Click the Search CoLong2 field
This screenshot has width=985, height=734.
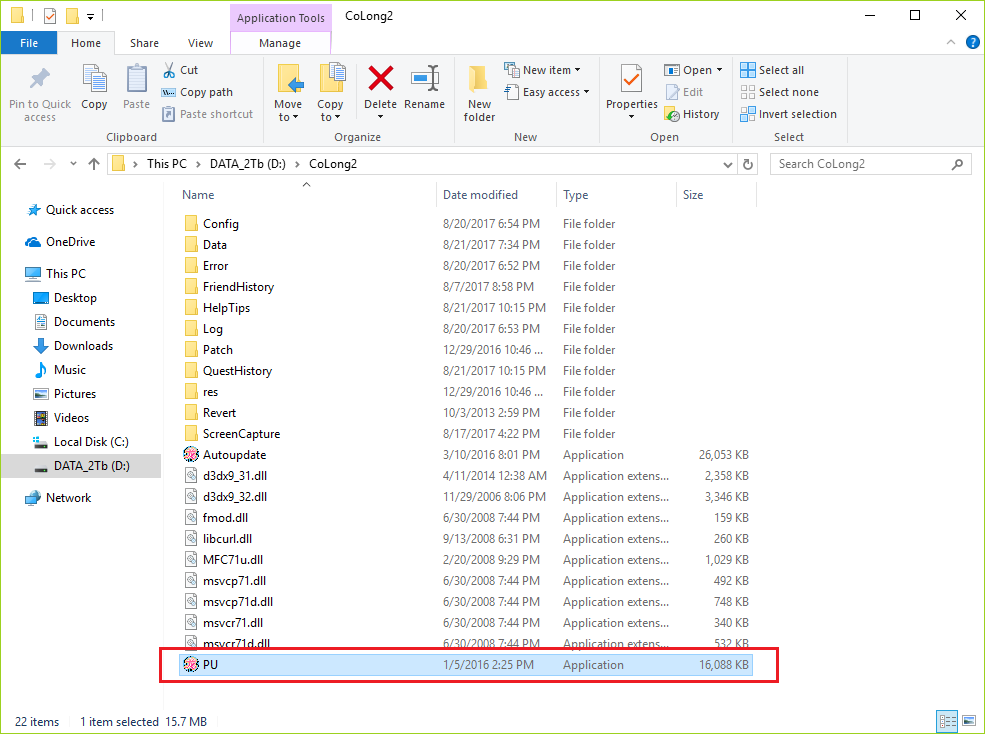[x=870, y=164]
